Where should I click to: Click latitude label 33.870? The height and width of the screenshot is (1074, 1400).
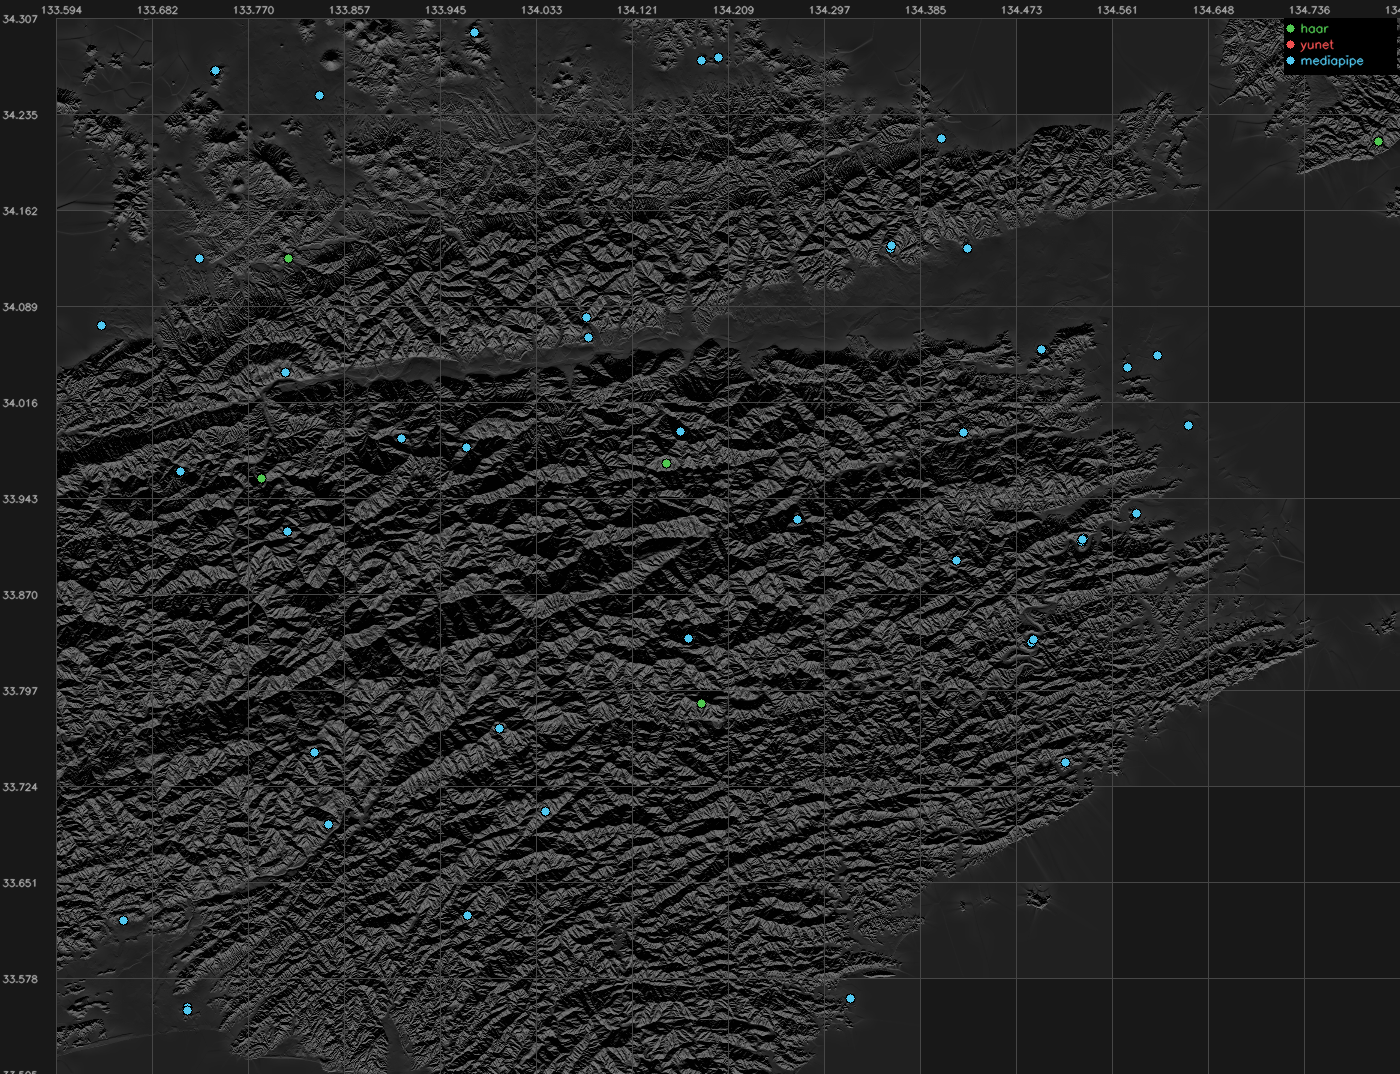pos(20,595)
